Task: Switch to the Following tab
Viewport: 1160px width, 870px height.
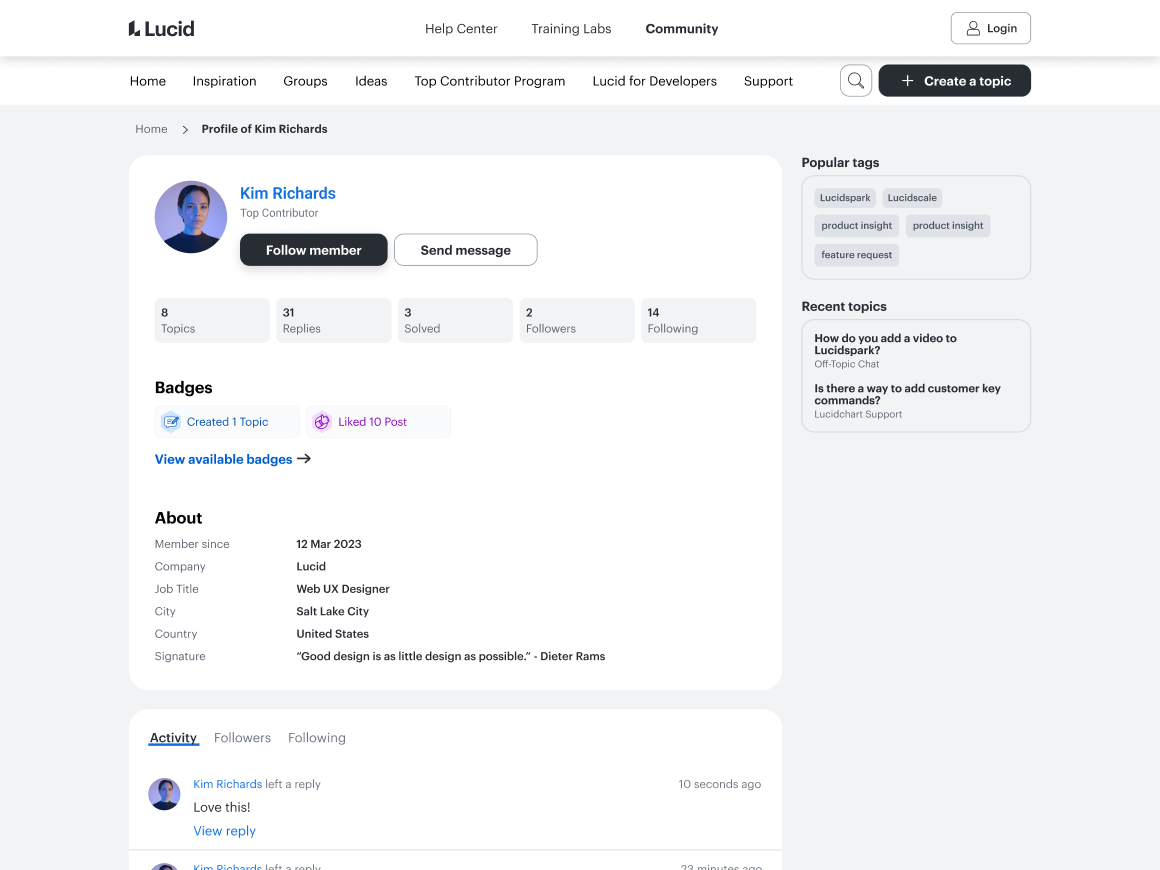Action: point(317,738)
